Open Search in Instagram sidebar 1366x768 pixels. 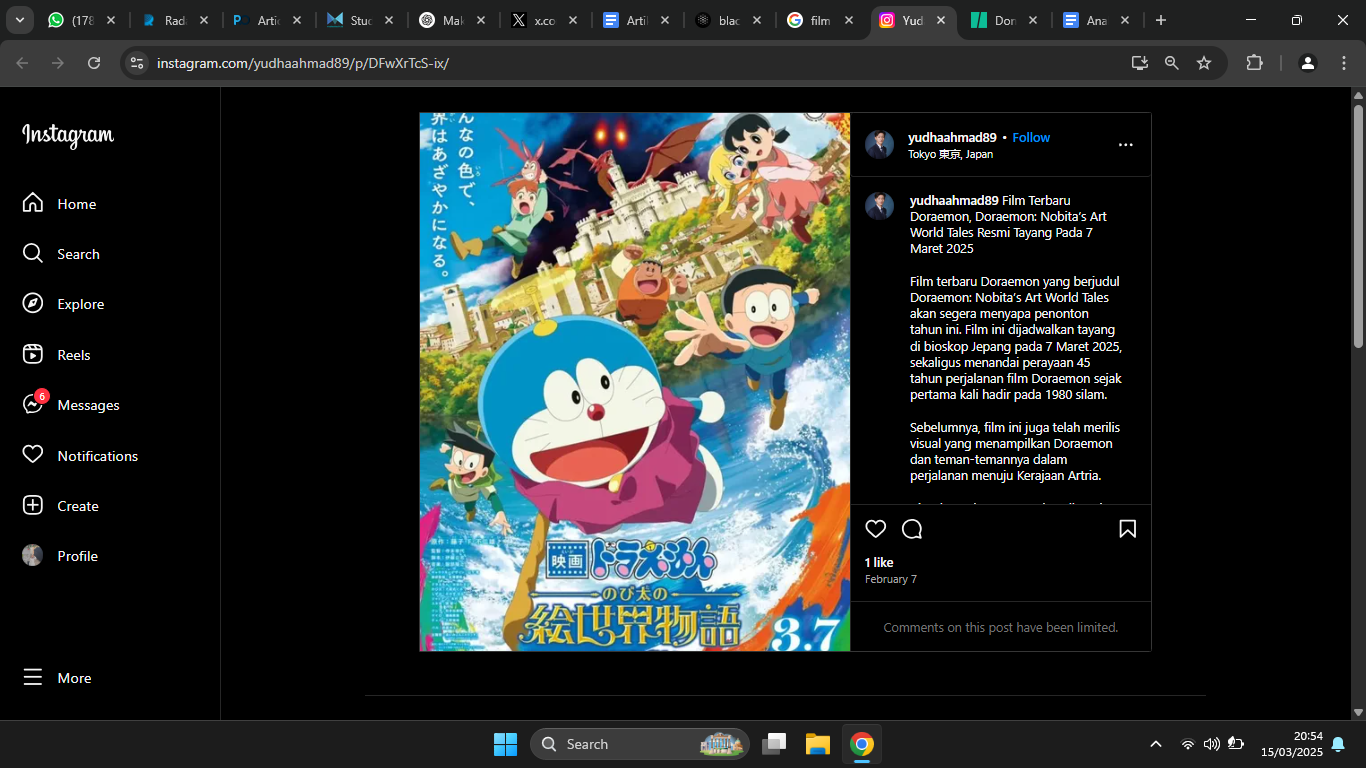61,254
